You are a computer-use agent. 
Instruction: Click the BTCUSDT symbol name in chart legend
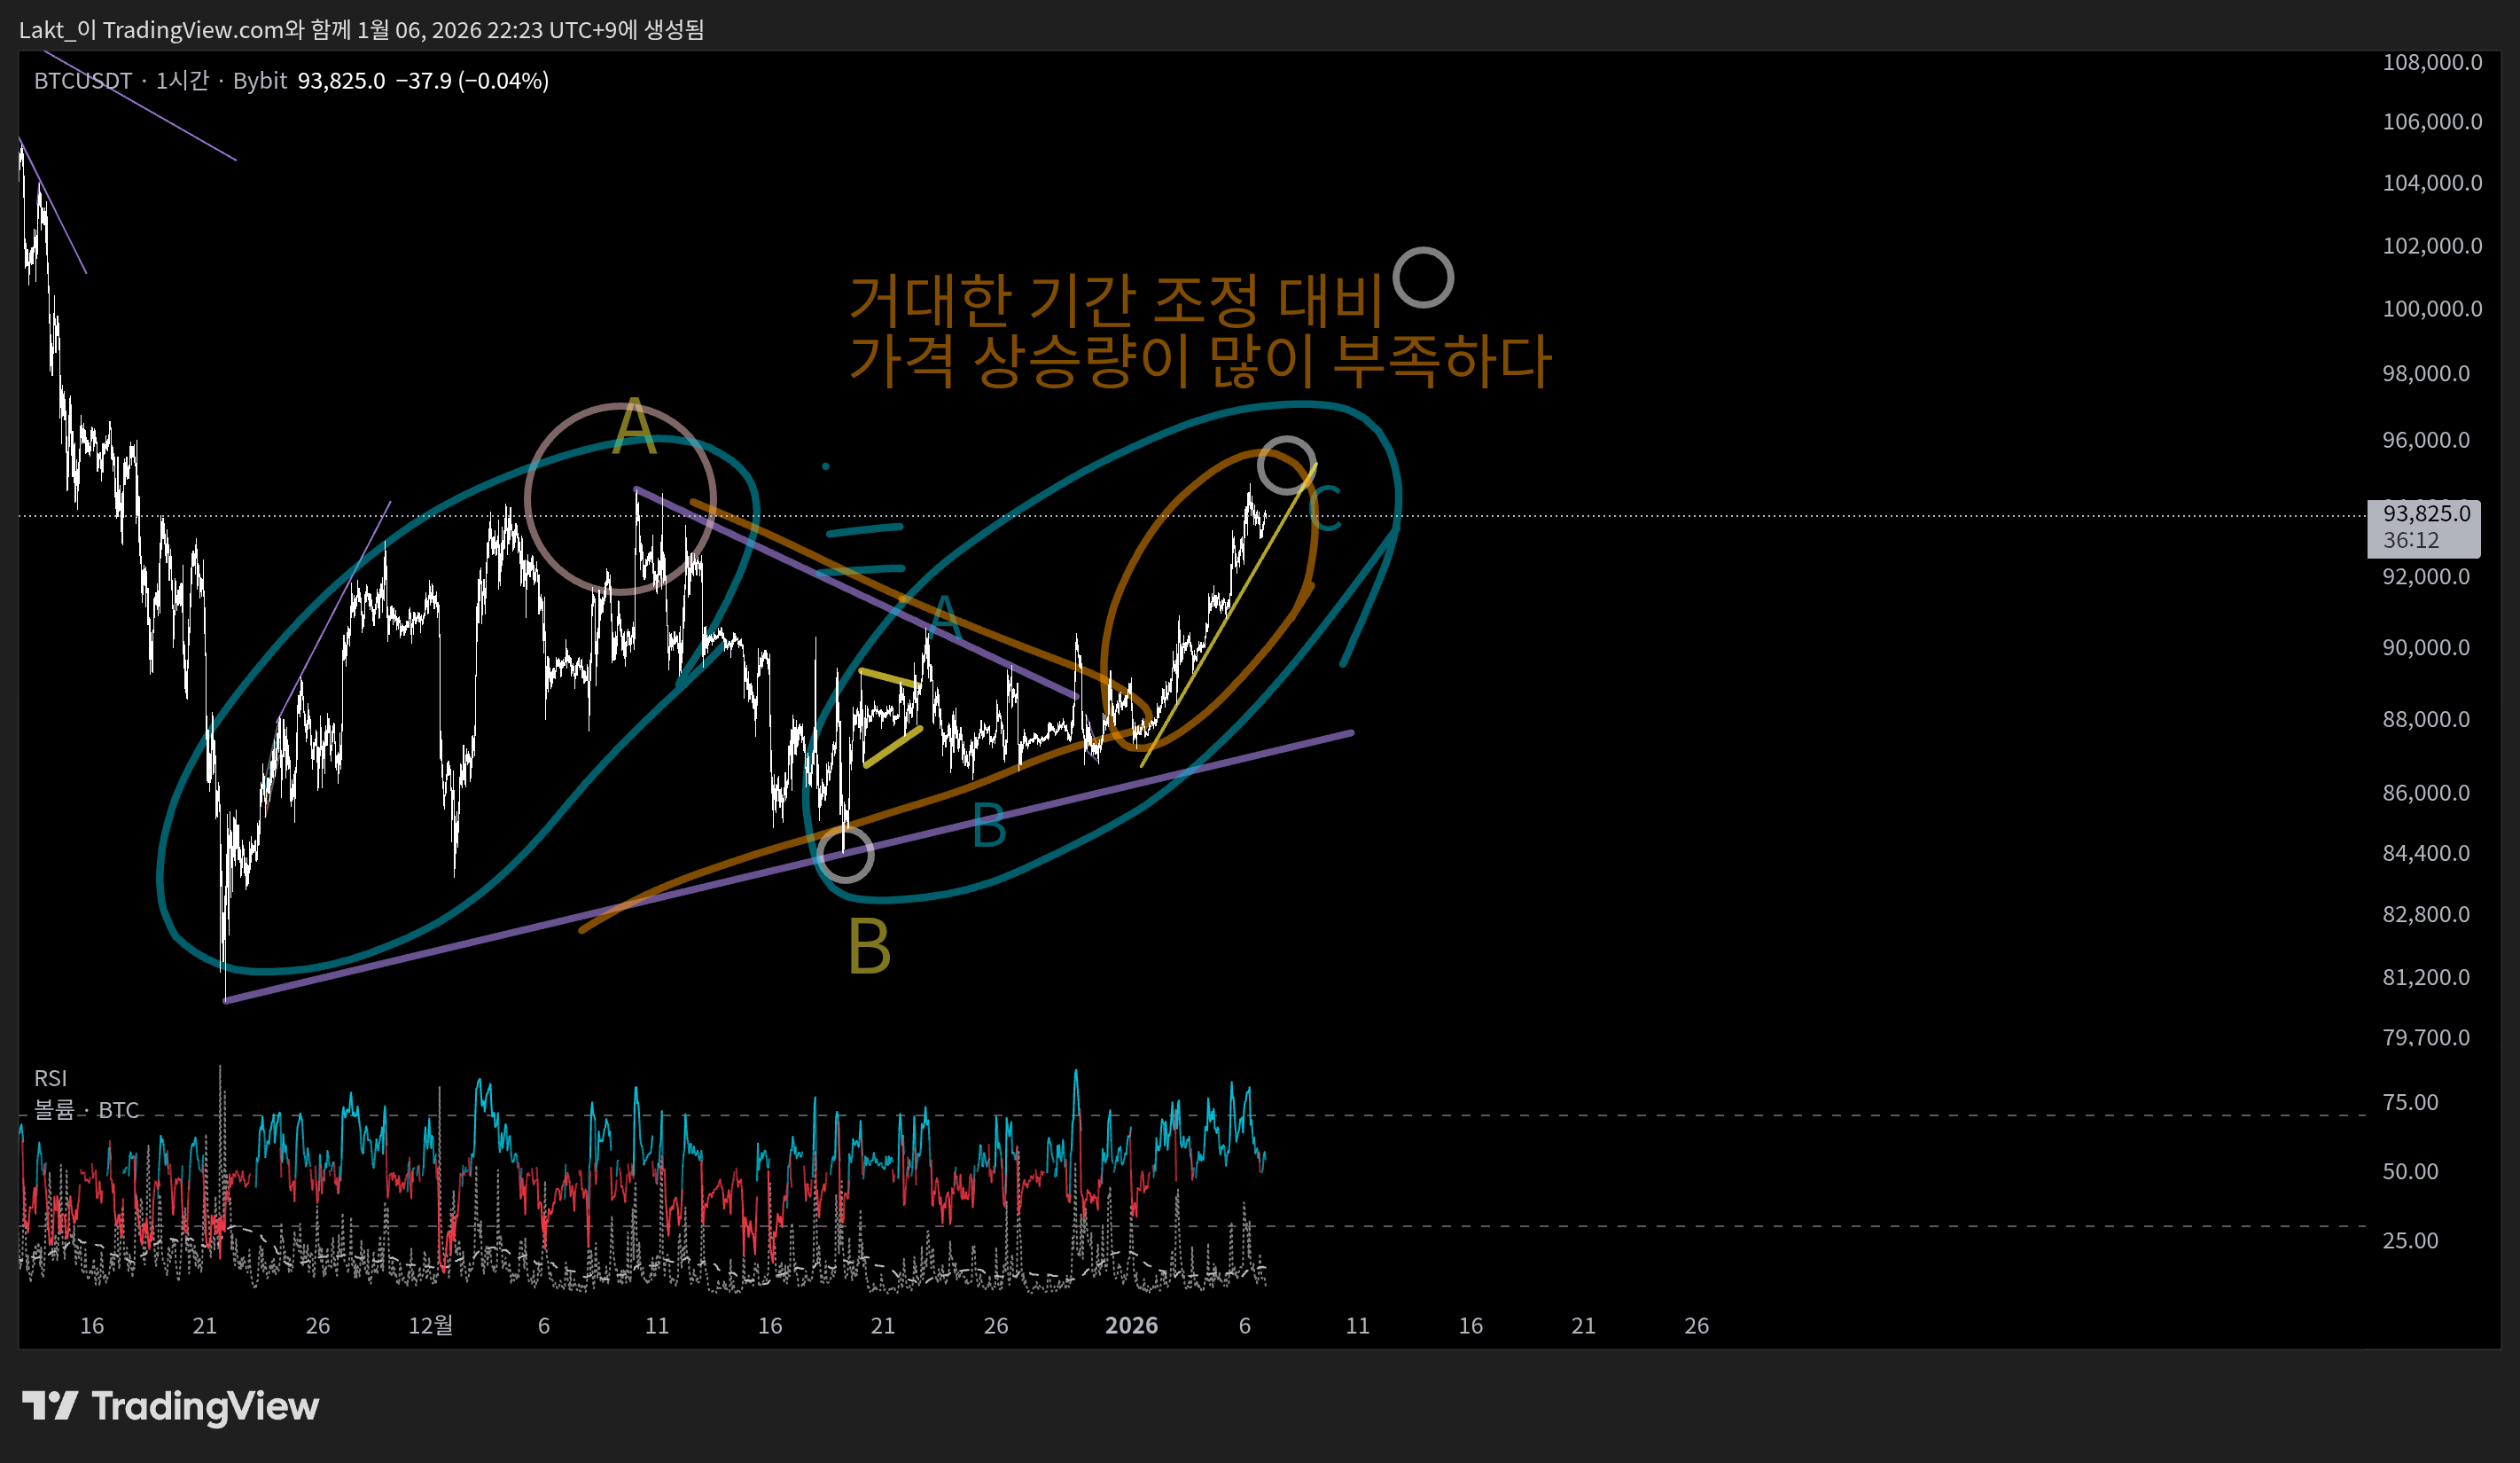[83, 81]
